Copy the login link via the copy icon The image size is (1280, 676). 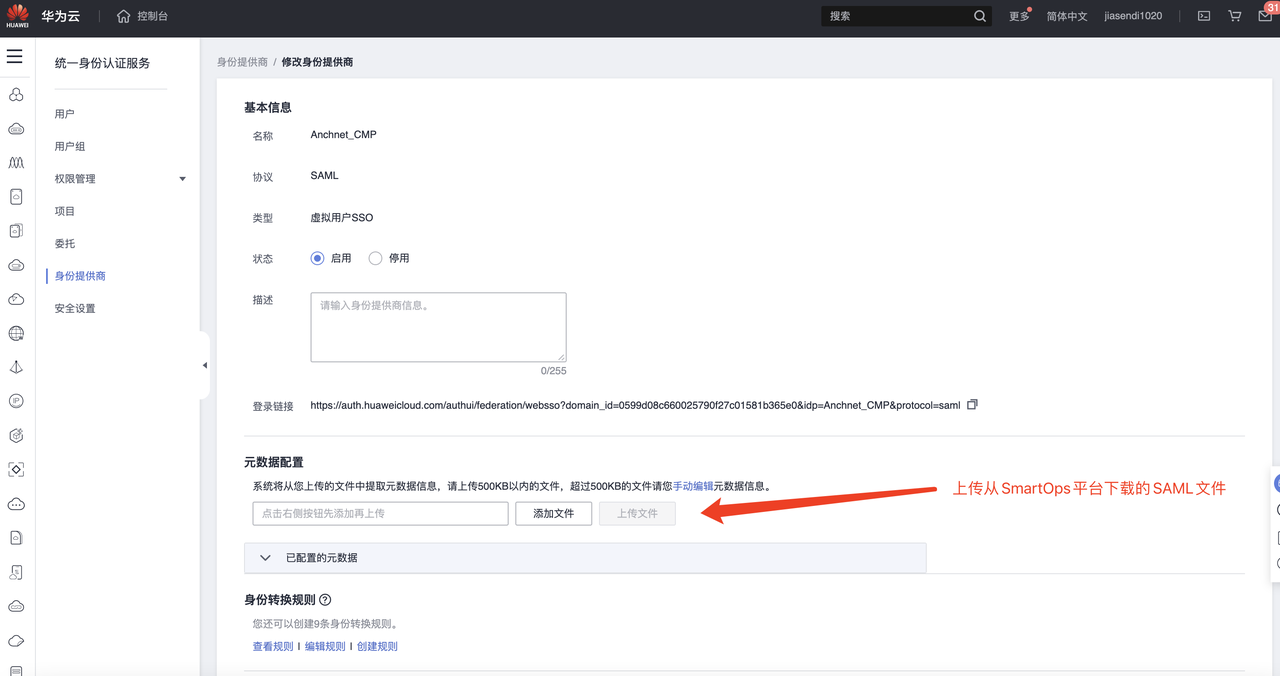coord(972,405)
